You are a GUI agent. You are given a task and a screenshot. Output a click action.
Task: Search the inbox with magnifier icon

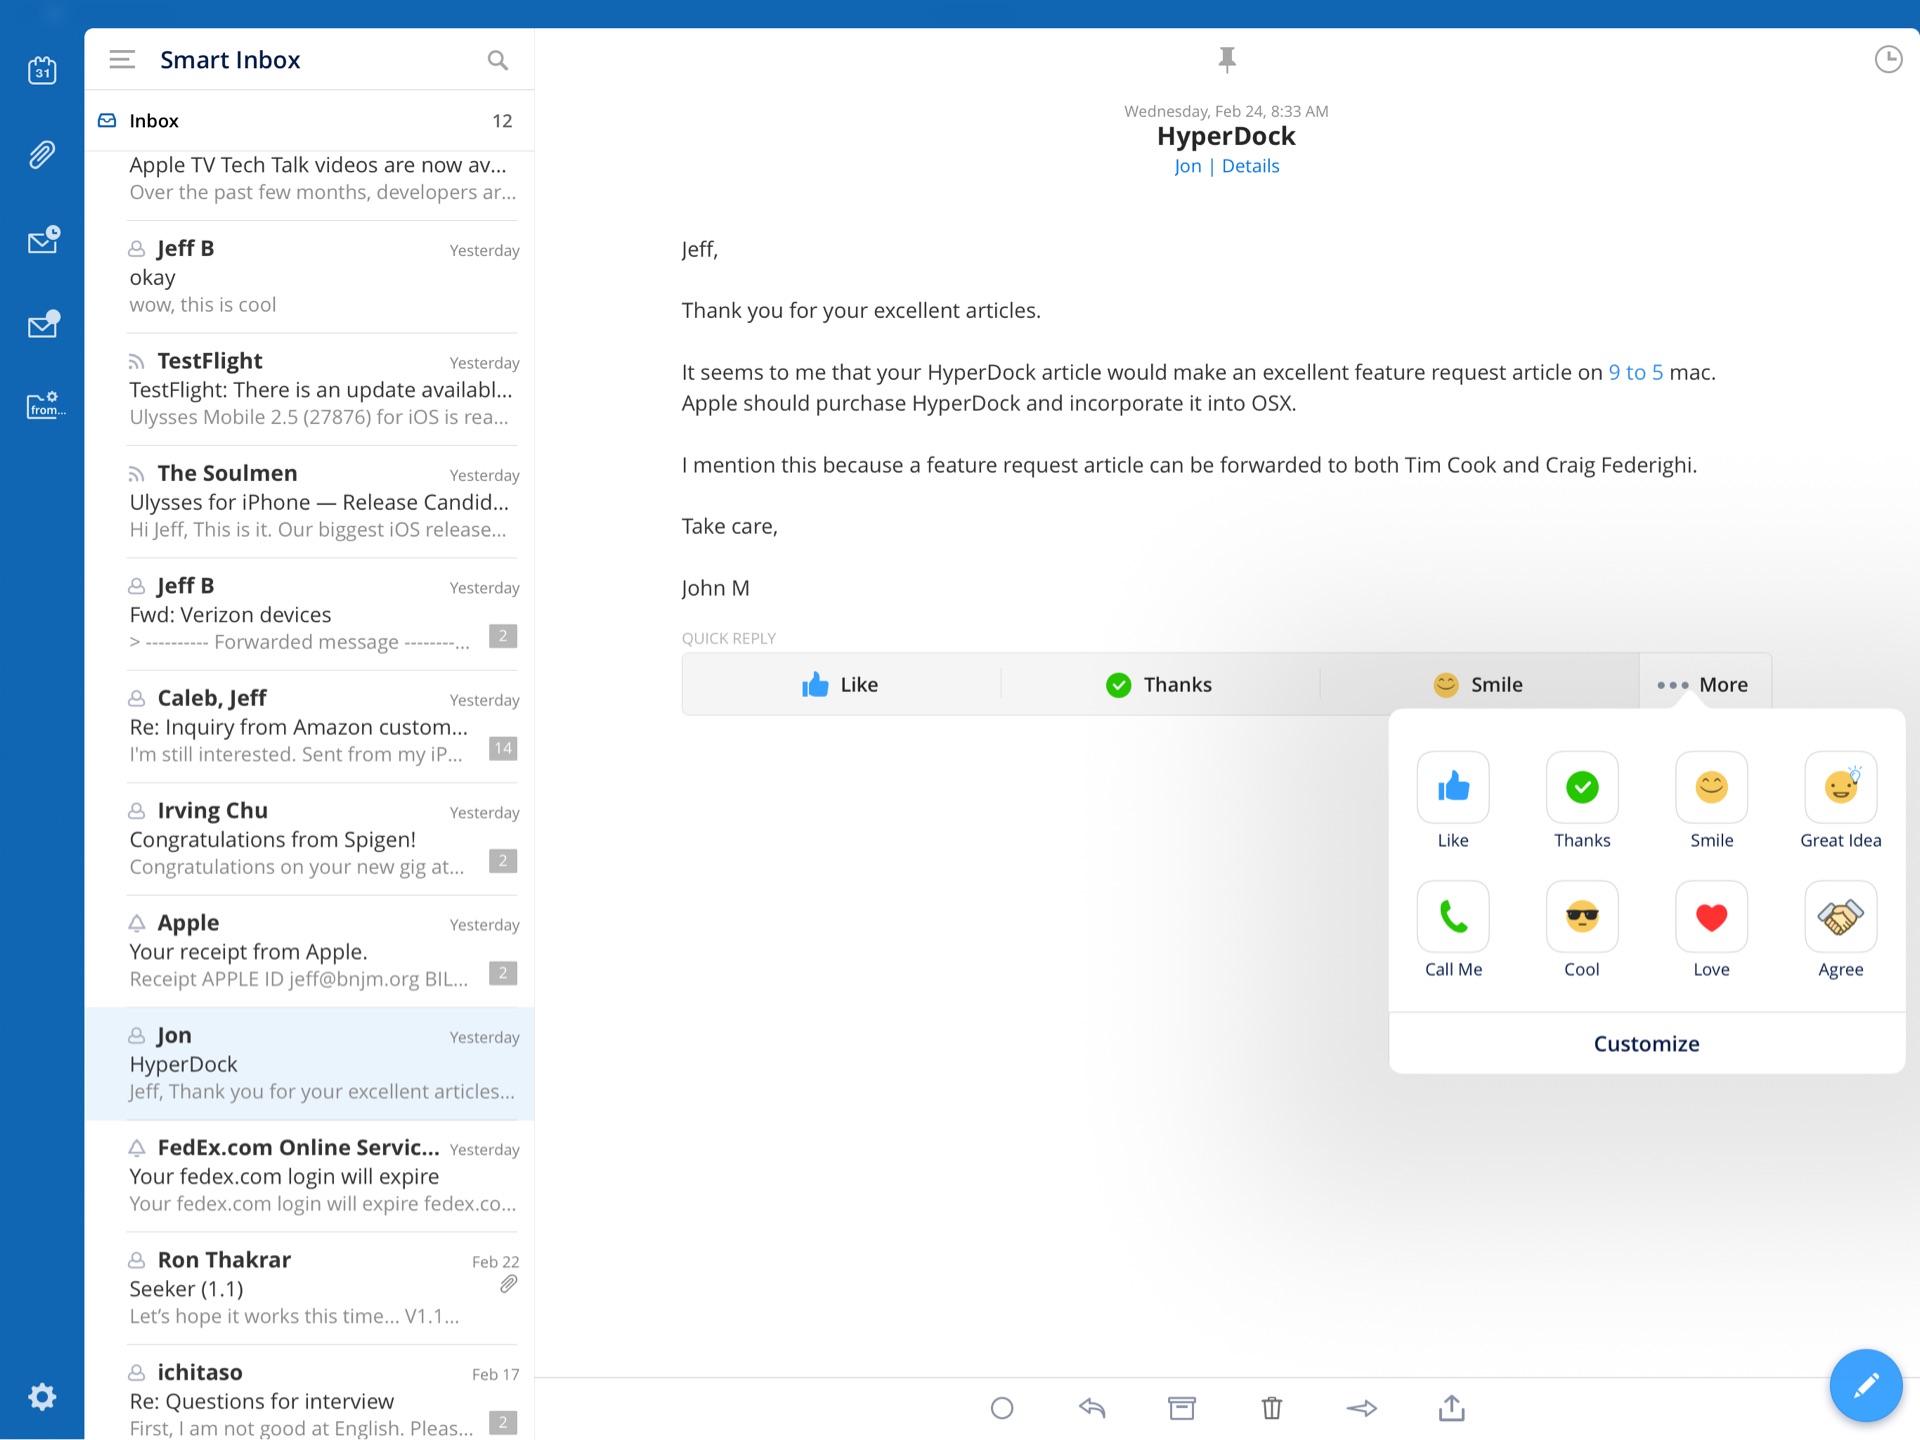pos(497,60)
